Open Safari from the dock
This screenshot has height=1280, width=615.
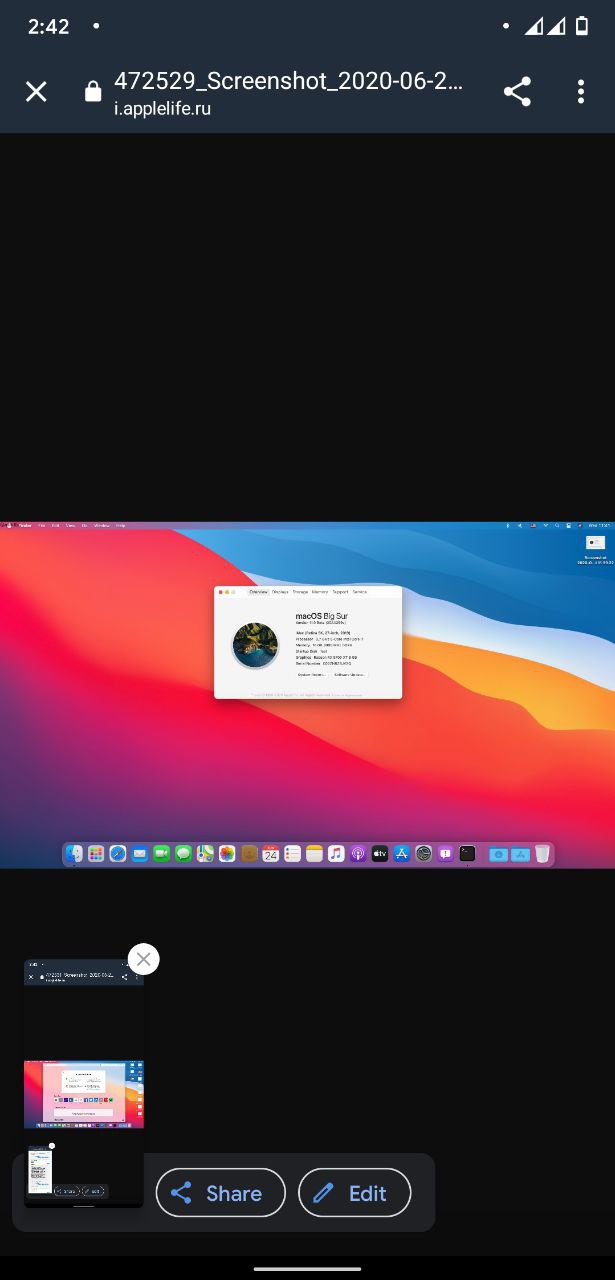point(118,854)
